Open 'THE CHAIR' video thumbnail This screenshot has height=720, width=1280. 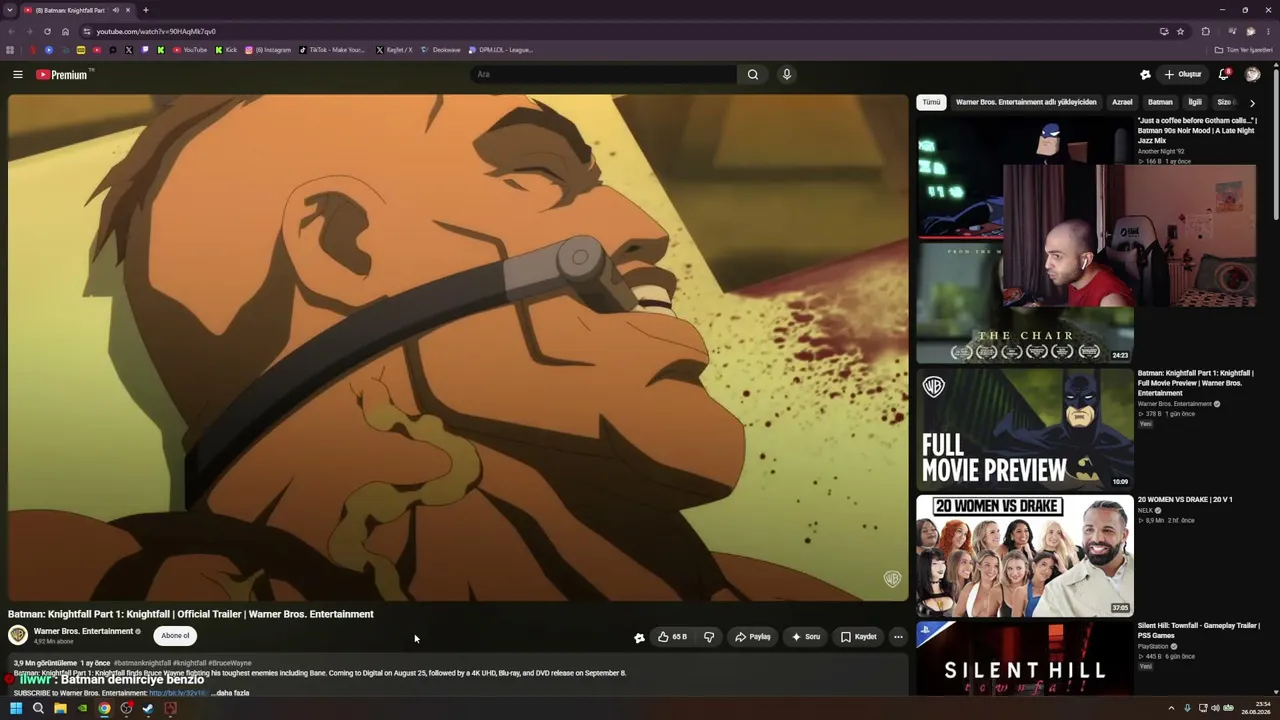1025,303
